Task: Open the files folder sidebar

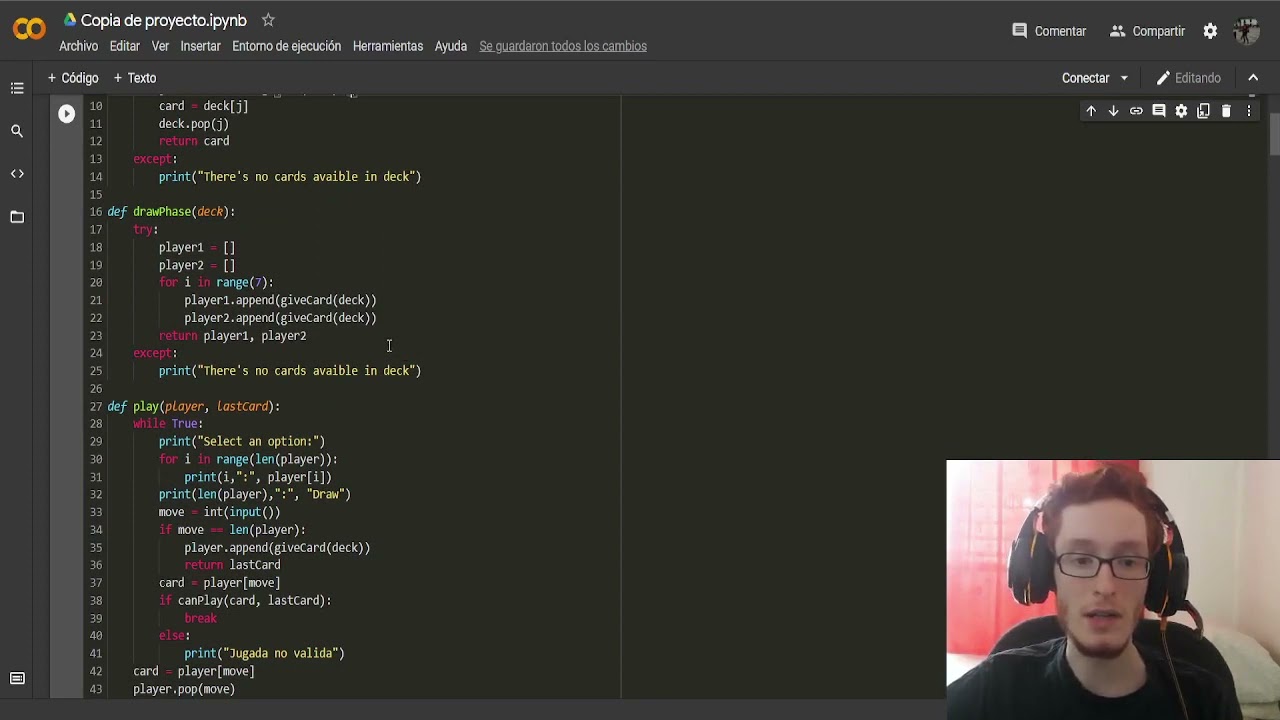Action: point(17,217)
